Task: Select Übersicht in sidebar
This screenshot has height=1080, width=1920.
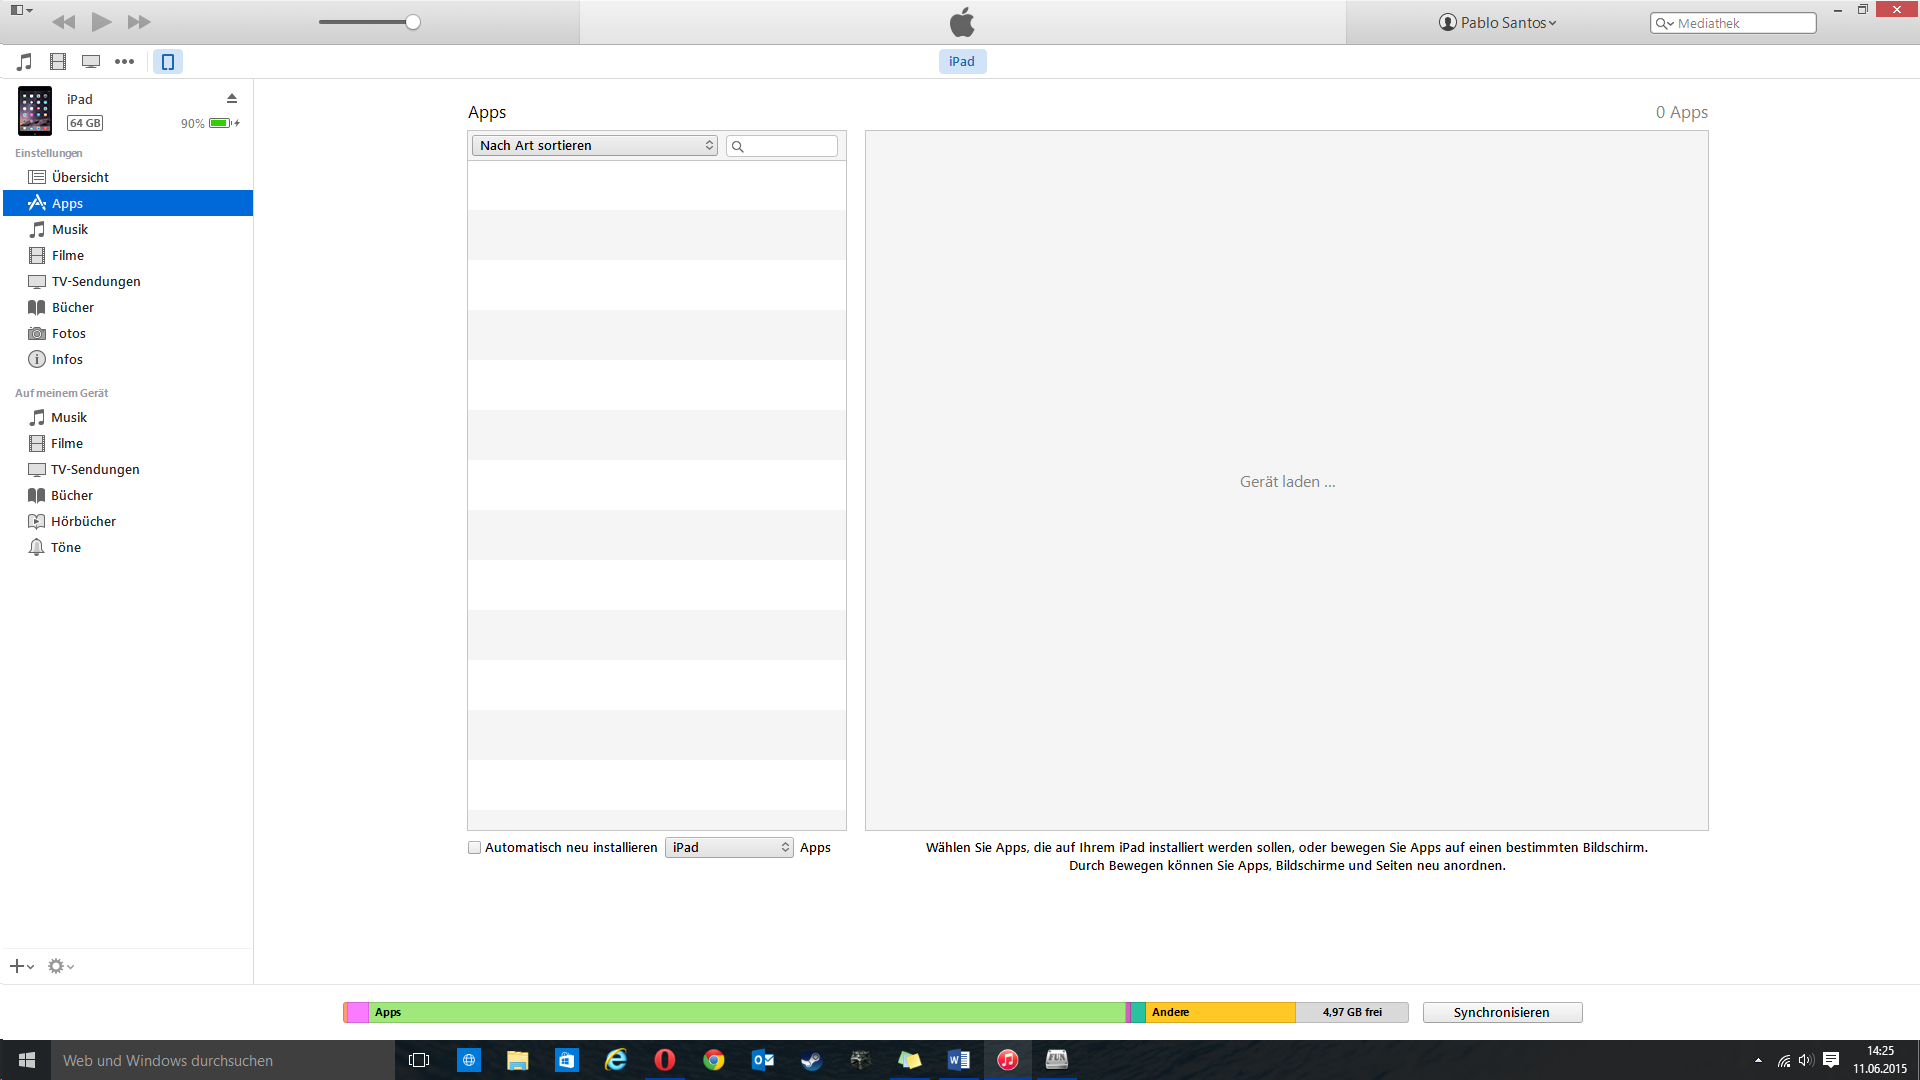Action: point(80,177)
